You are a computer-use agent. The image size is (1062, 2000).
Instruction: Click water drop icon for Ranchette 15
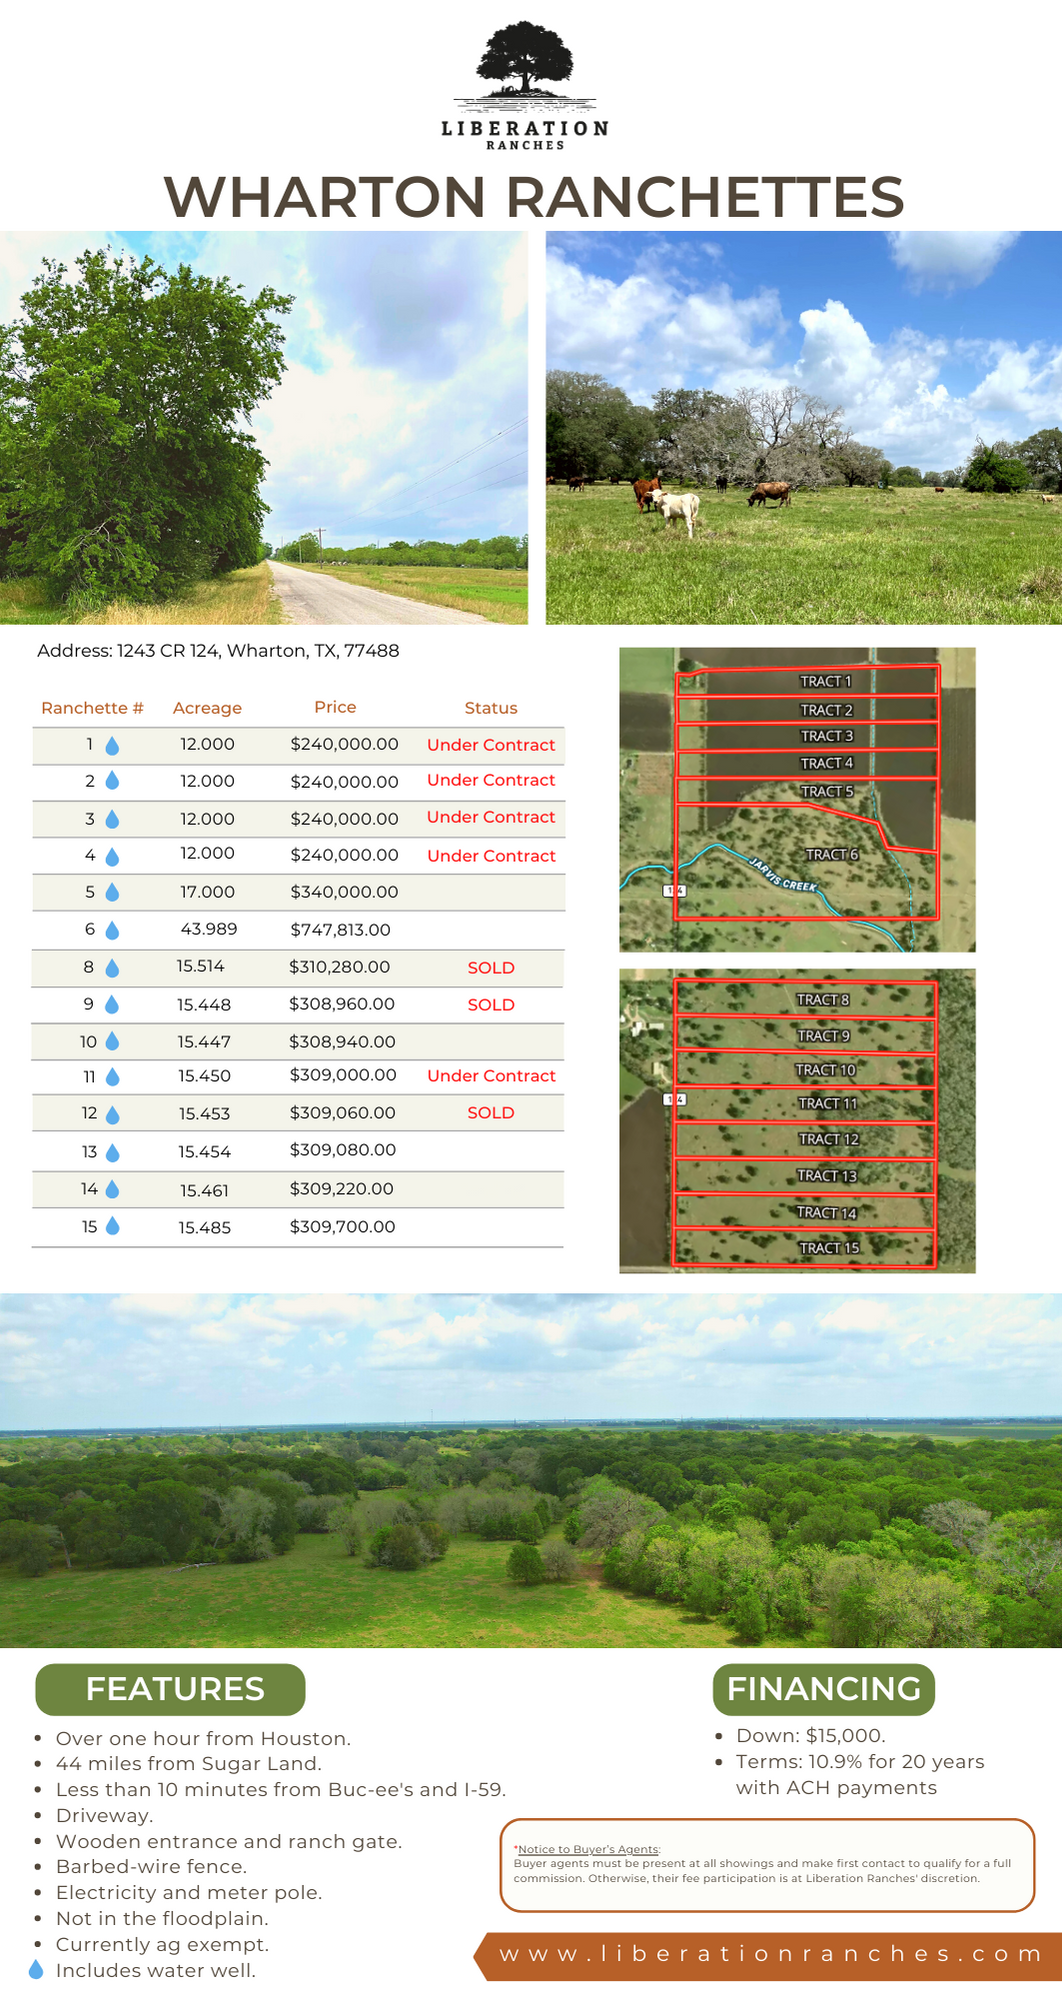coord(112,1226)
